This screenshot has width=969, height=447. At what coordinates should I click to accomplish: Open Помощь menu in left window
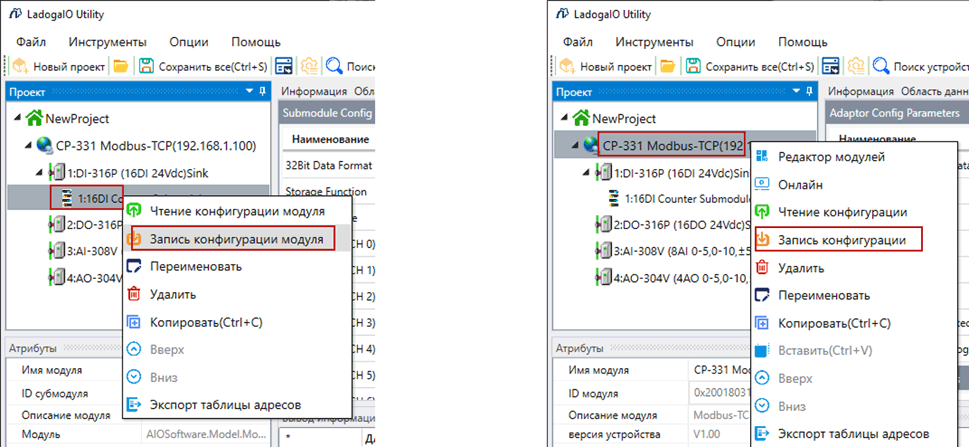tap(256, 42)
